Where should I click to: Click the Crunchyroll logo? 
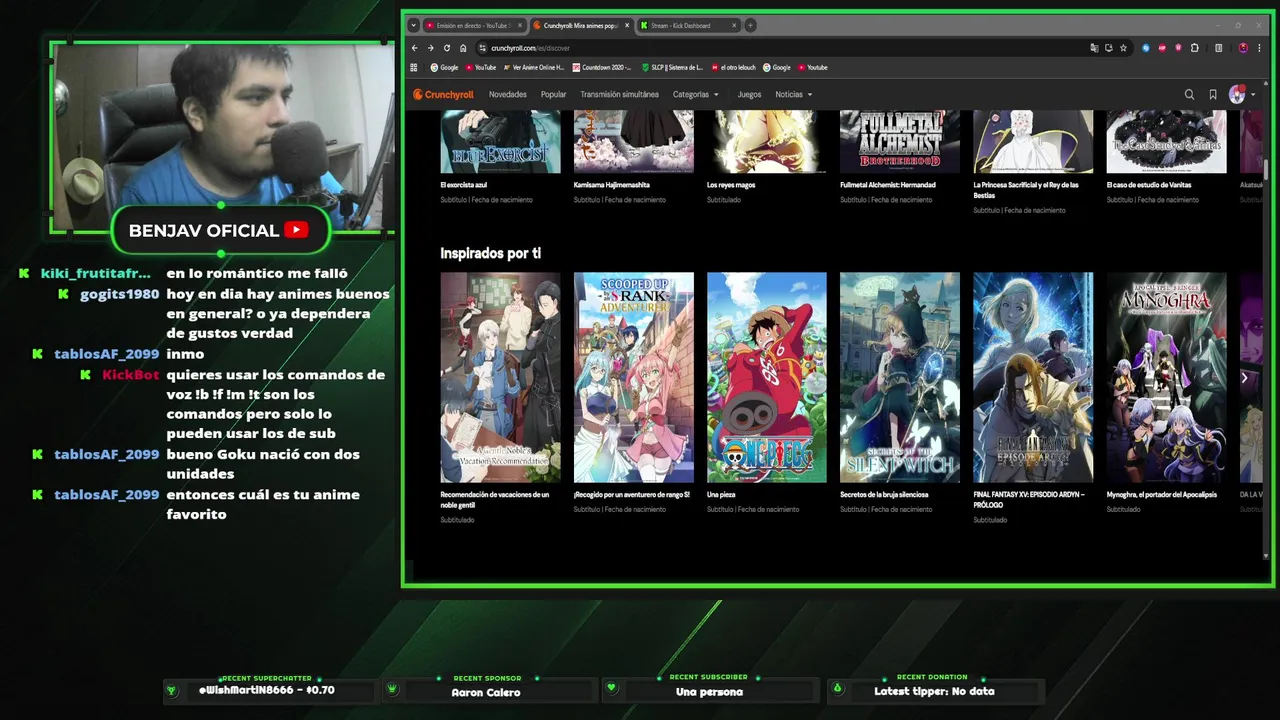point(443,95)
